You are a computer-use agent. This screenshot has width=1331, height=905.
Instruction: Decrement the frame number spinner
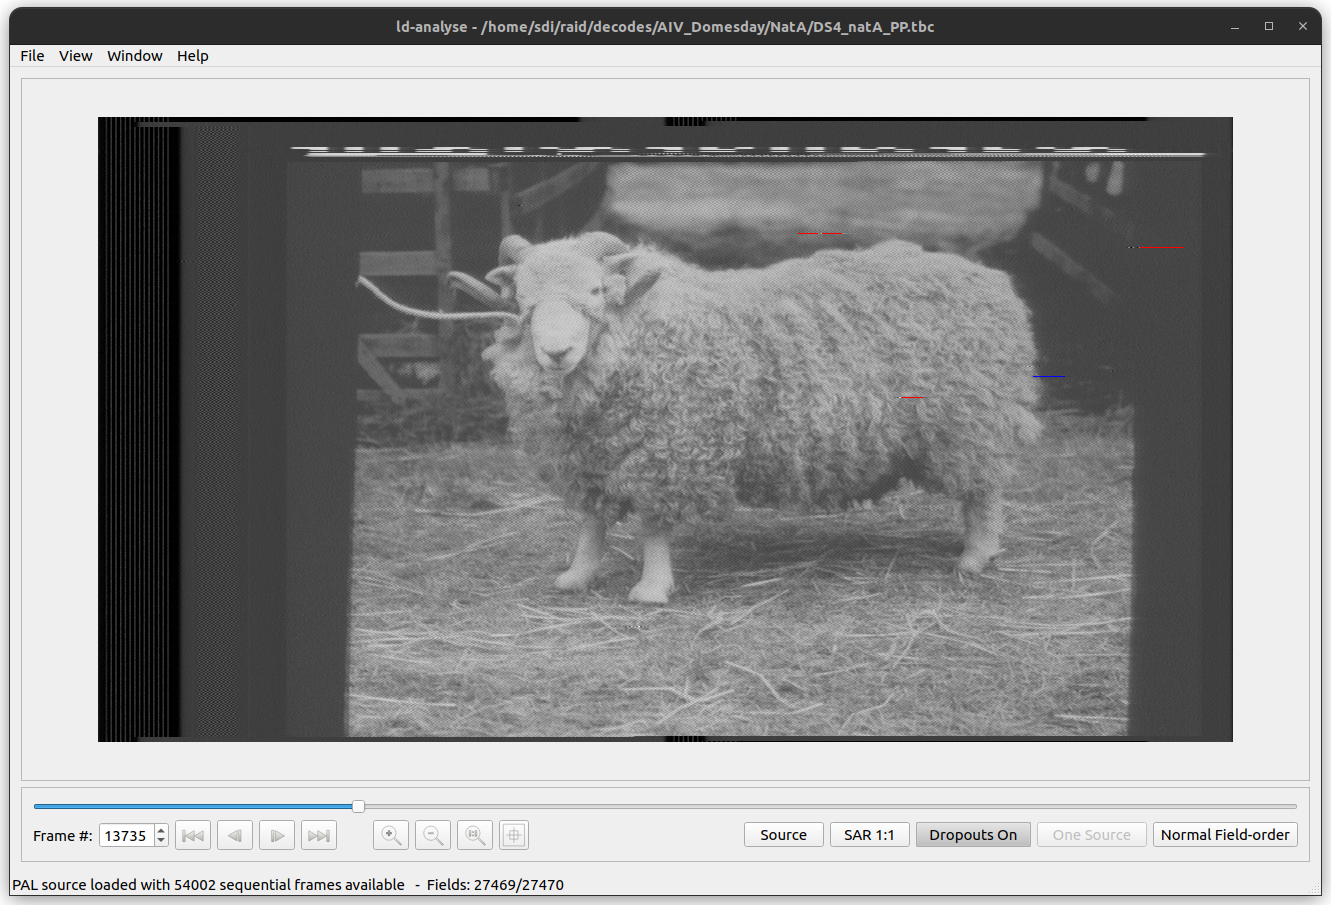[162, 841]
